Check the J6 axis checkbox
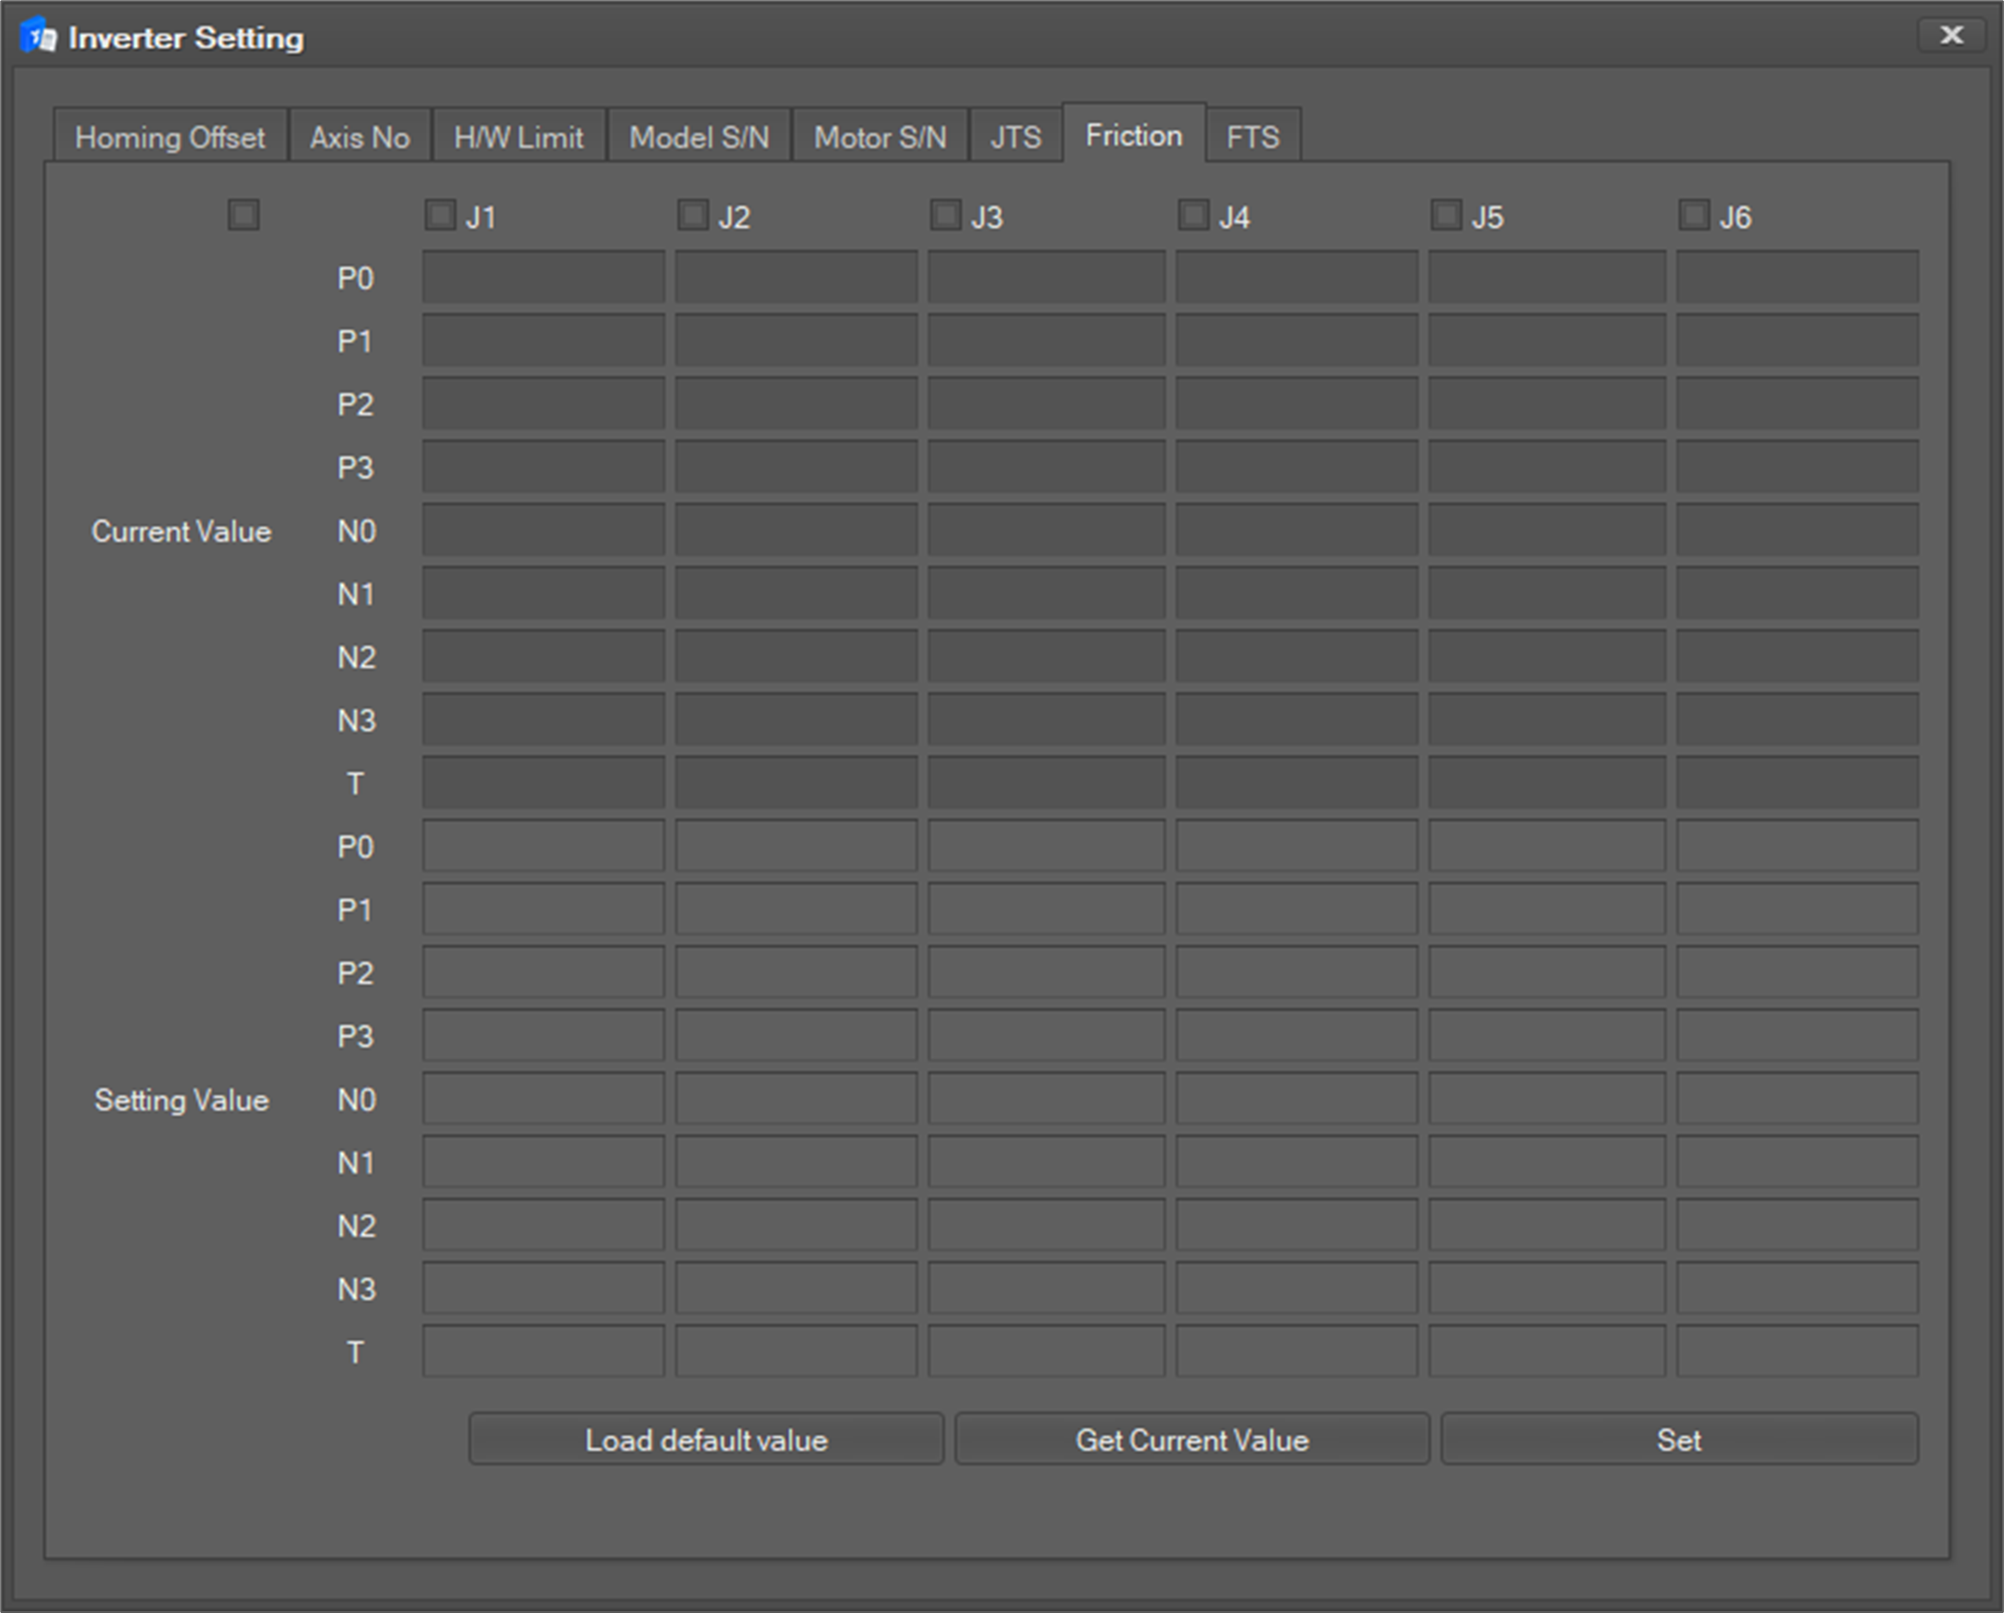Image resolution: width=2004 pixels, height=1613 pixels. point(1693,215)
